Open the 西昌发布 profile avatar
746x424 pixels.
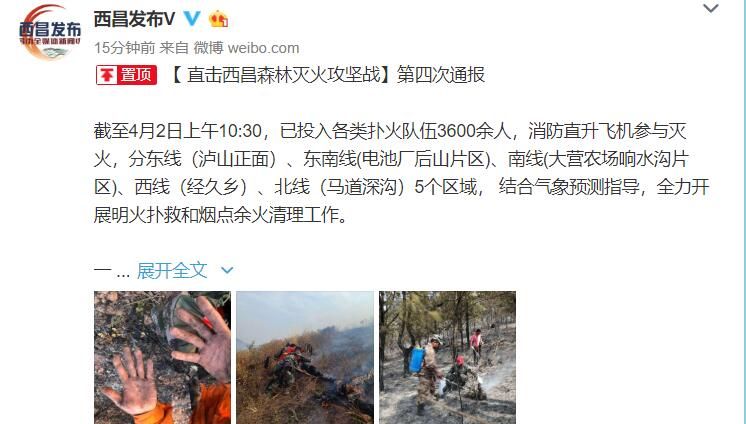click(50, 32)
